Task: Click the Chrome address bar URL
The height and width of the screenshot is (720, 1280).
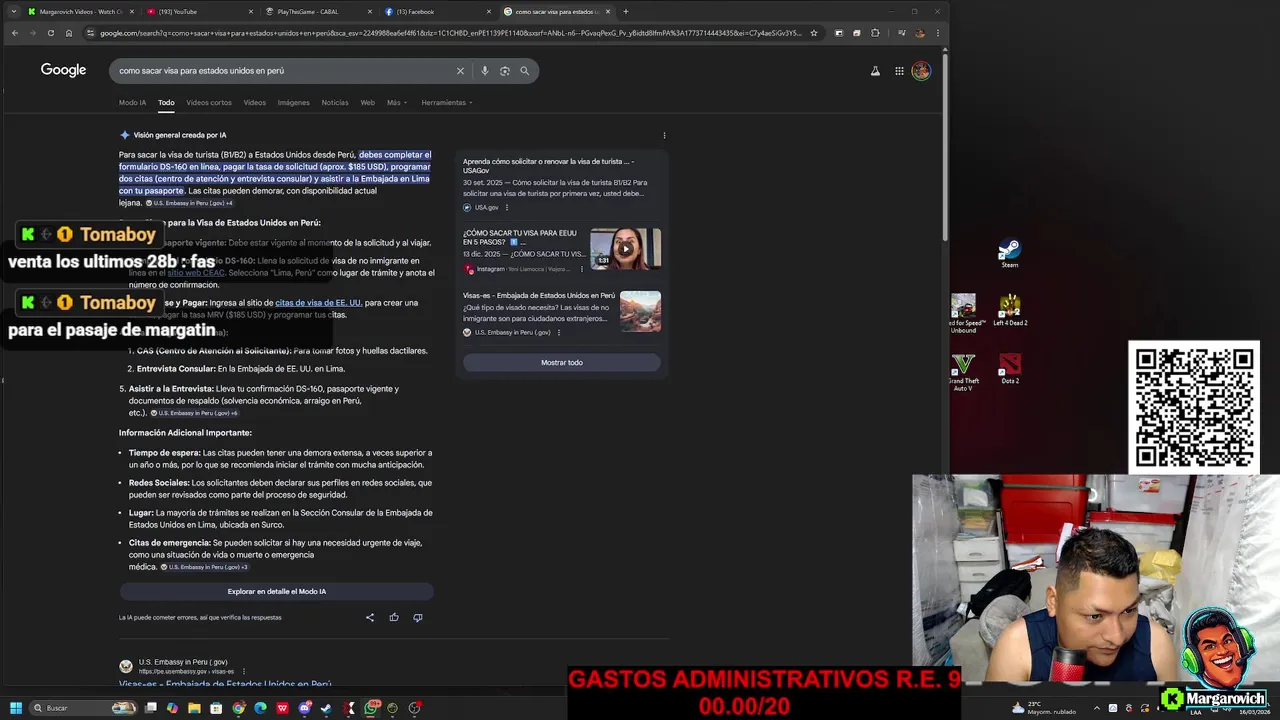Action: (450, 33)
